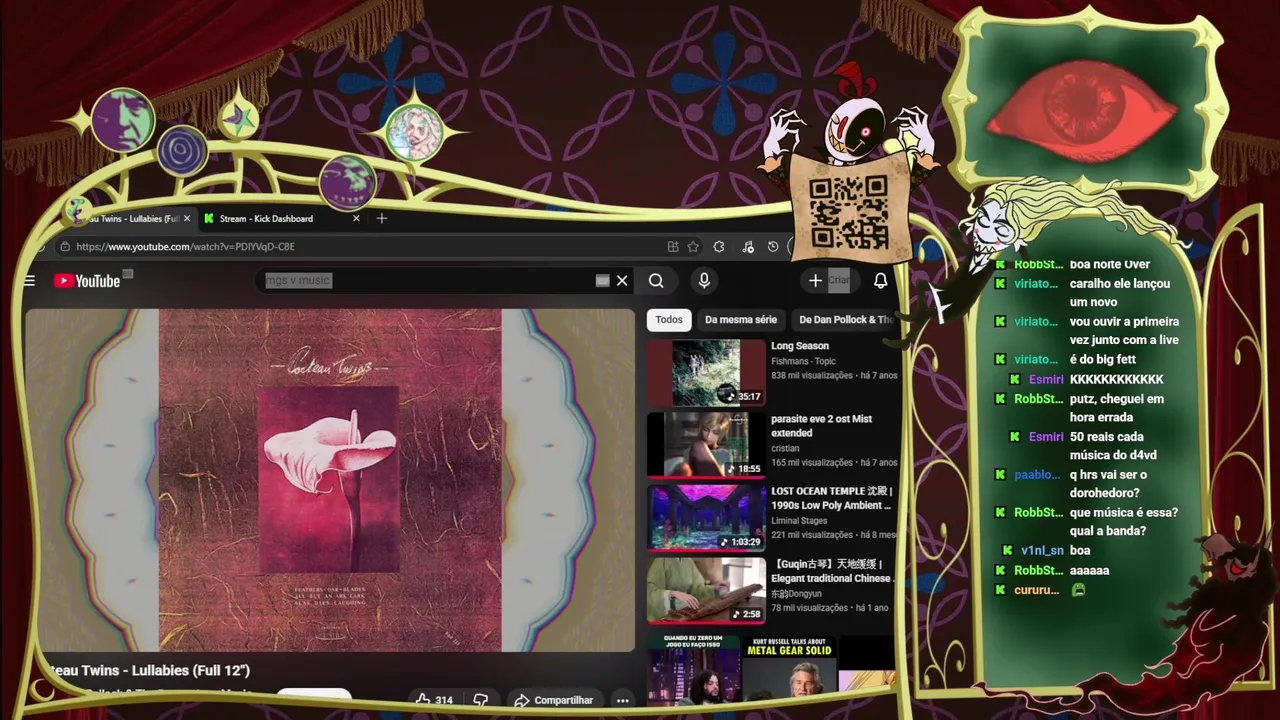
Task: Click chat message 'aaaaaa'
Action: click(x=1089, y=570)
